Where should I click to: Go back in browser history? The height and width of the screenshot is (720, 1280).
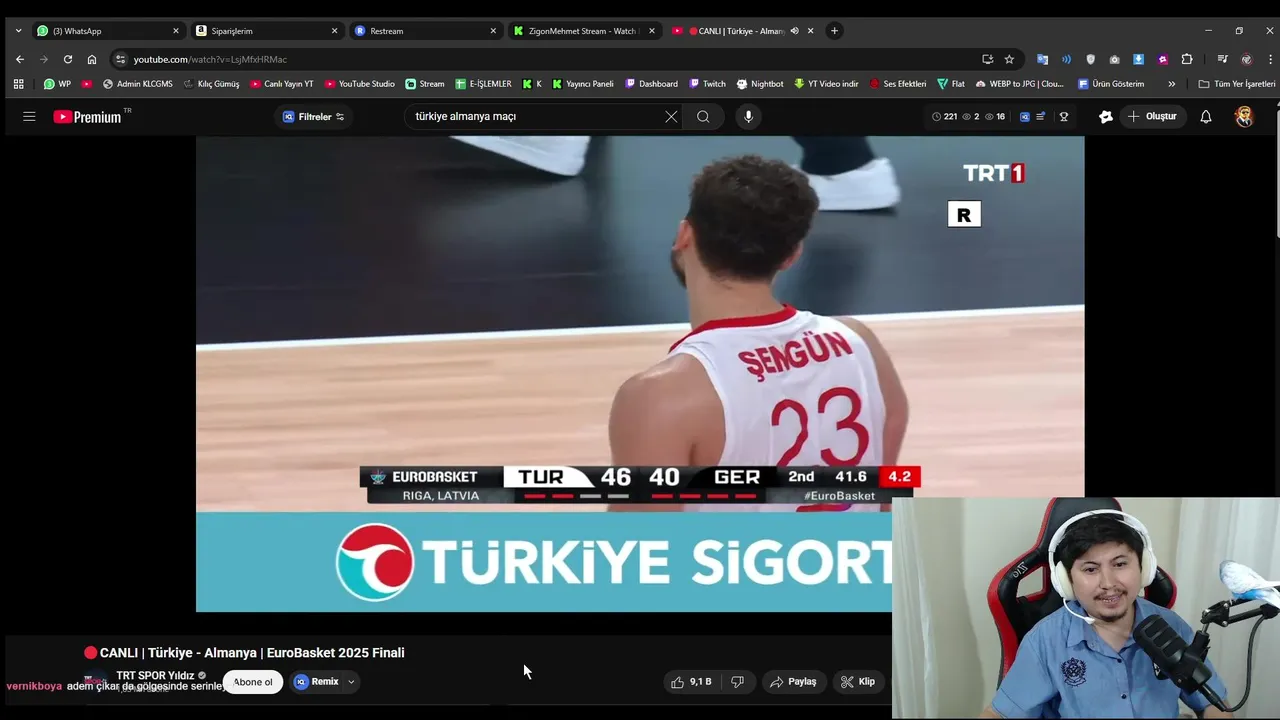pos(19,59)
